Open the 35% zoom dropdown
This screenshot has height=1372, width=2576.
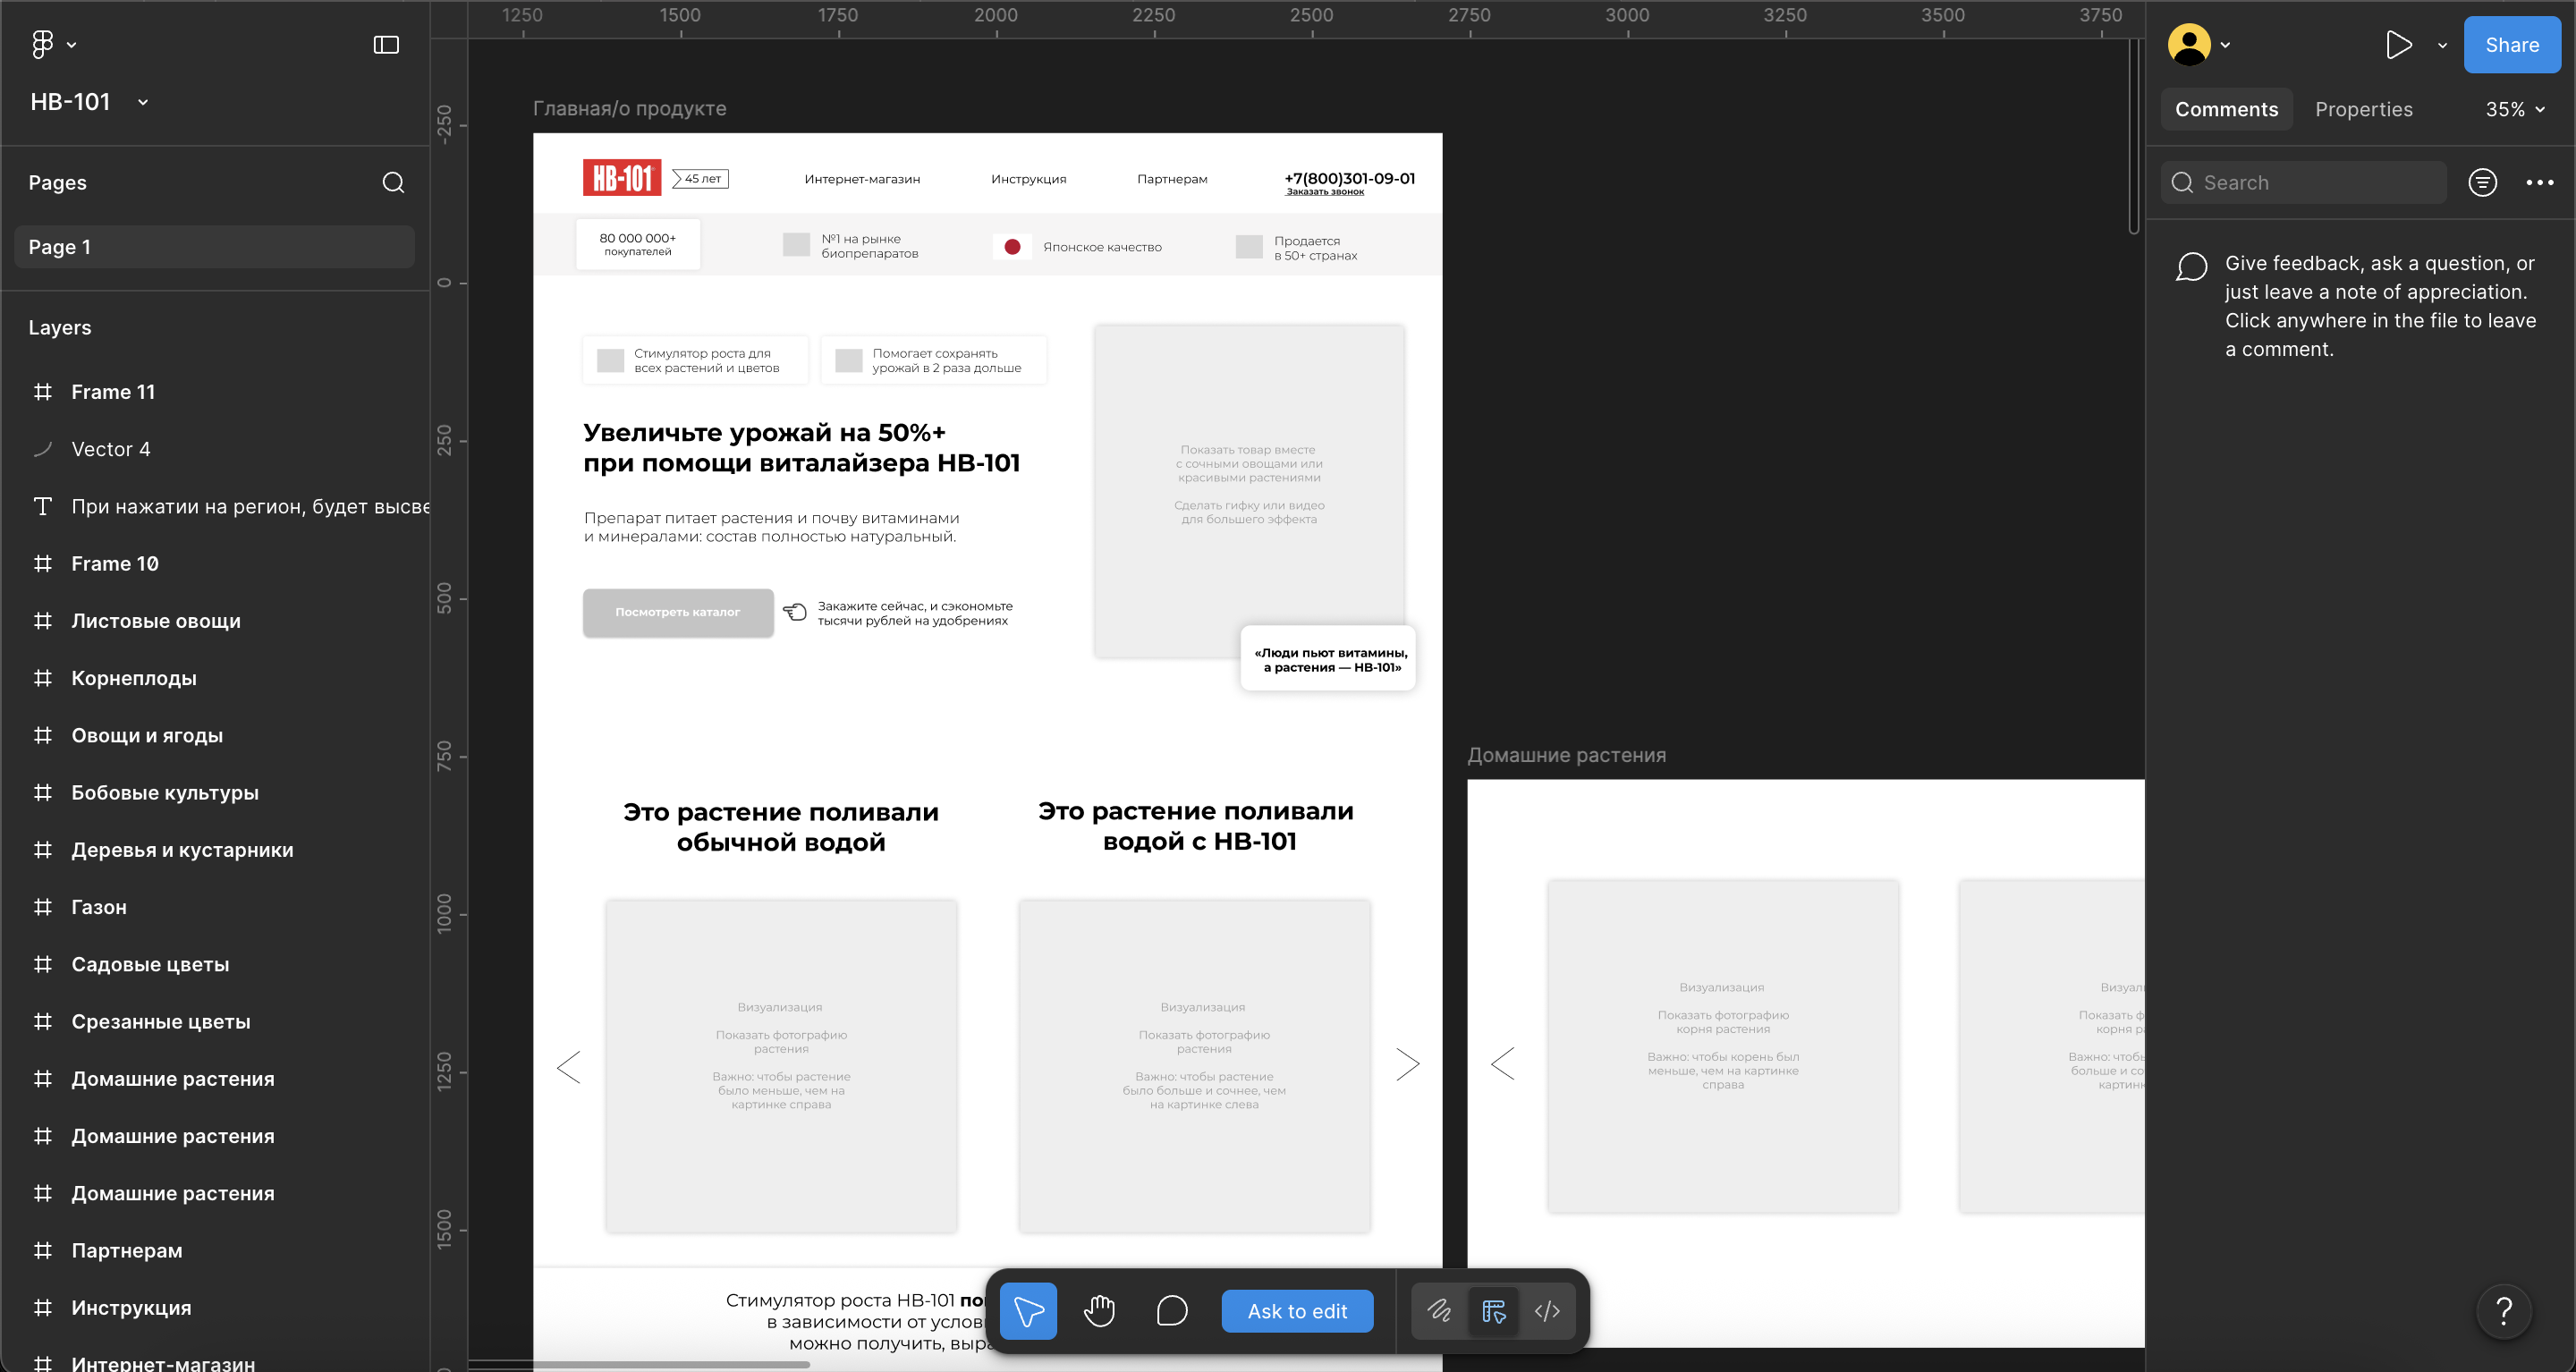point(2515,110)
